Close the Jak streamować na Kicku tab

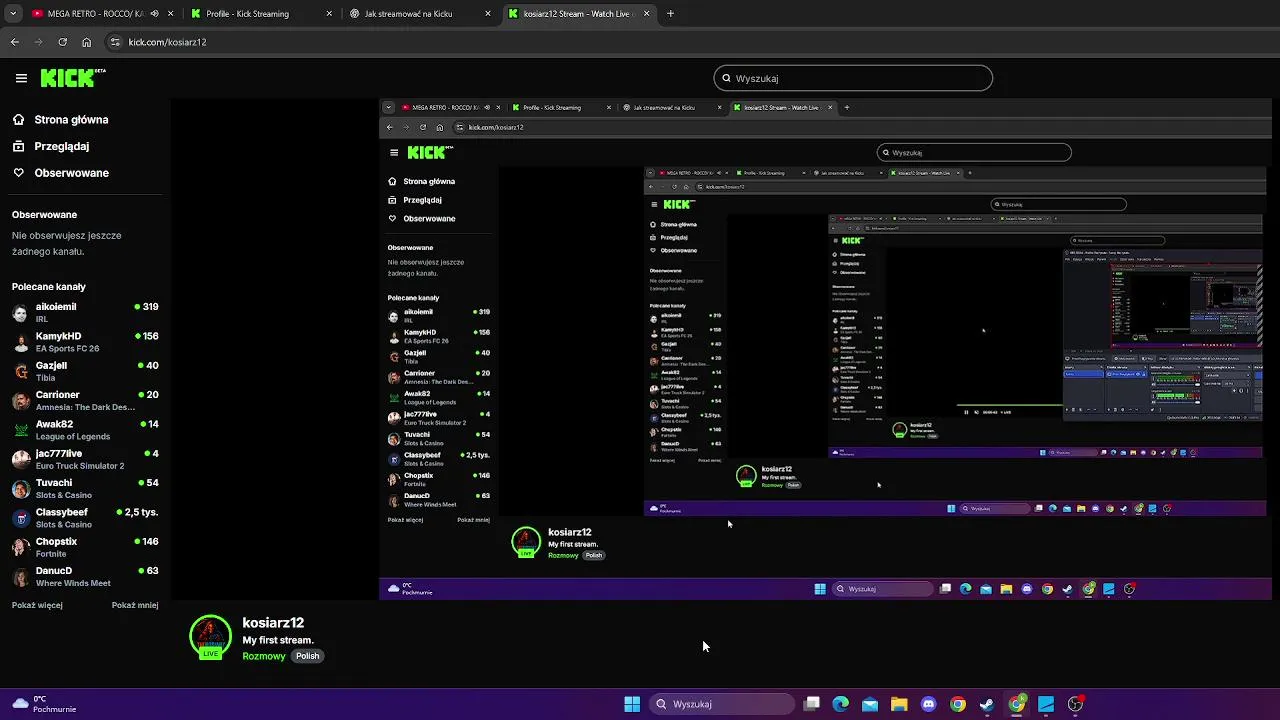488,14
